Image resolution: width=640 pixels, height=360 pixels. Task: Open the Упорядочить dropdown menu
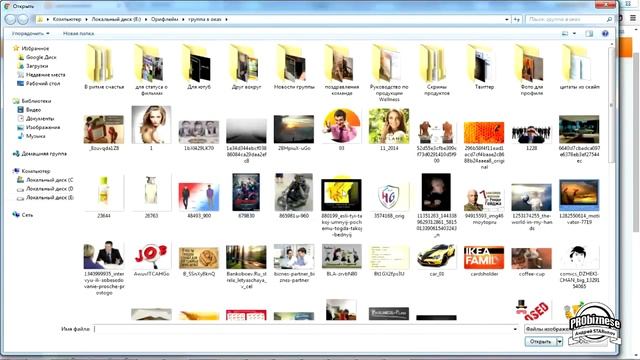point(31,33)
